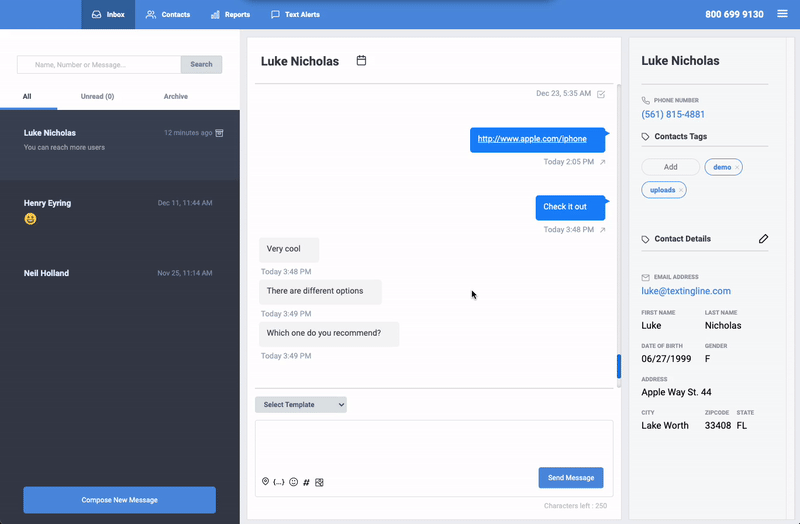Image resolution: width=800 pixels, height=524 pixels.
Task: Click the Search button
Action: pos(202,64)
